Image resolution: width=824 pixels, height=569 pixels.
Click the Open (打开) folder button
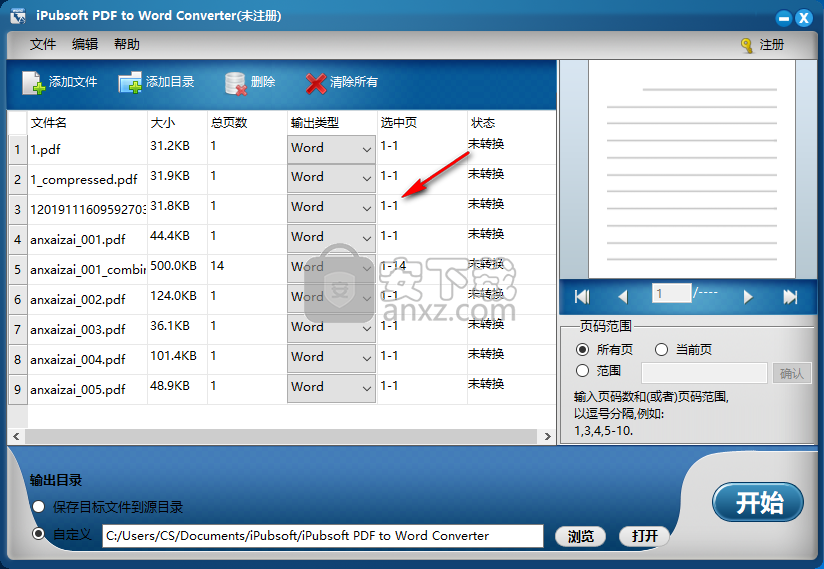click(x=644, y=536)
